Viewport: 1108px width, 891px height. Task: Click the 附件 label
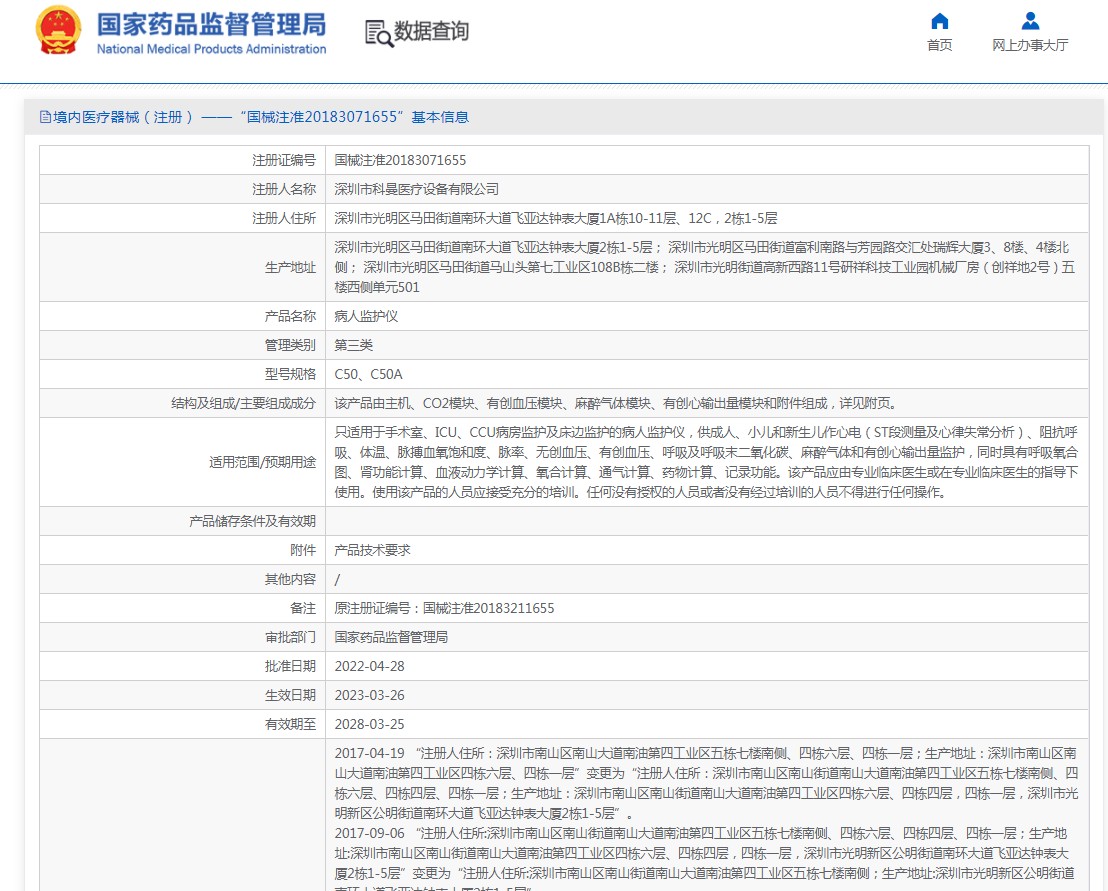[x=303, y=550]
